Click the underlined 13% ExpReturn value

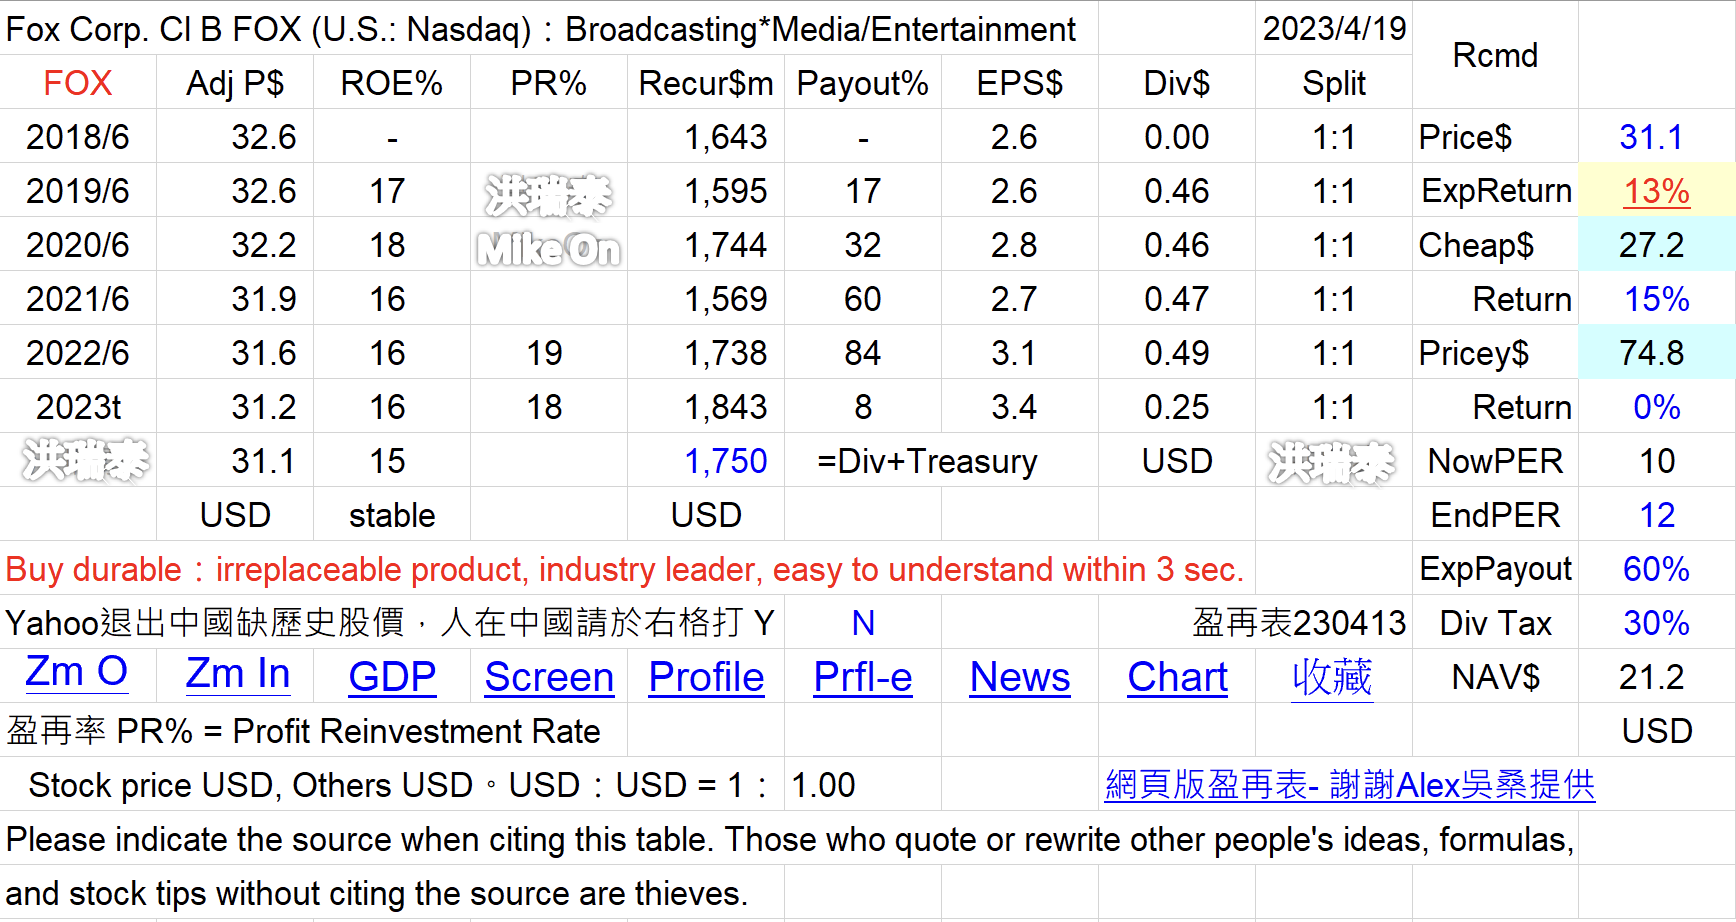[1656, 191]
